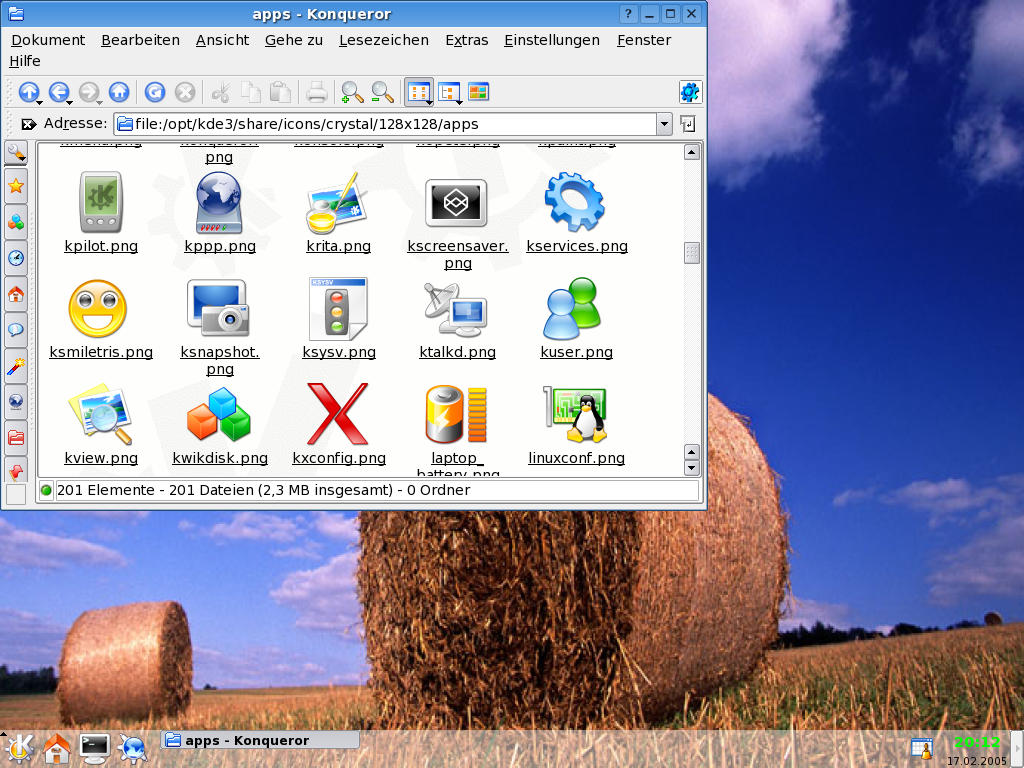
Task: Show the colored cubes sidebar tab
Action: coord(16,223)
